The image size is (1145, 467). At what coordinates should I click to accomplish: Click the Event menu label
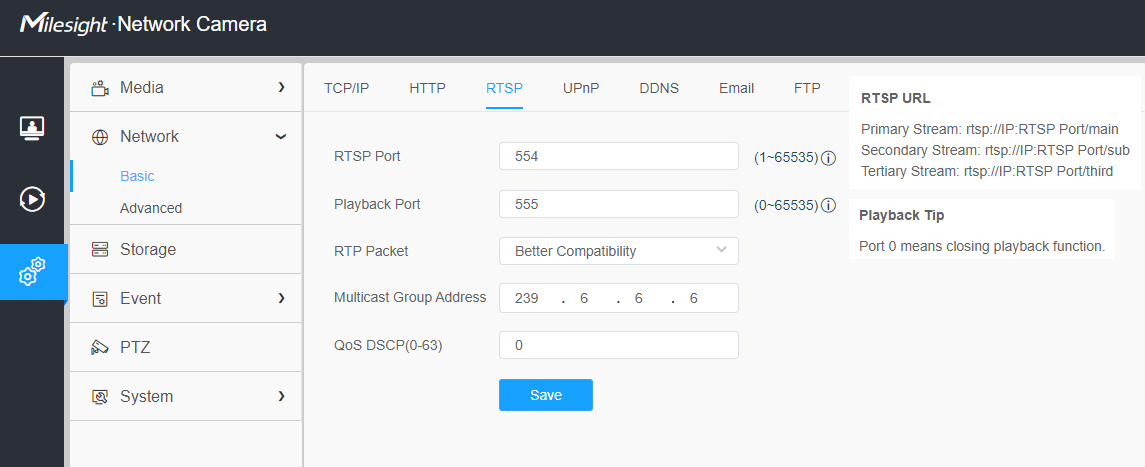(141, 298)
